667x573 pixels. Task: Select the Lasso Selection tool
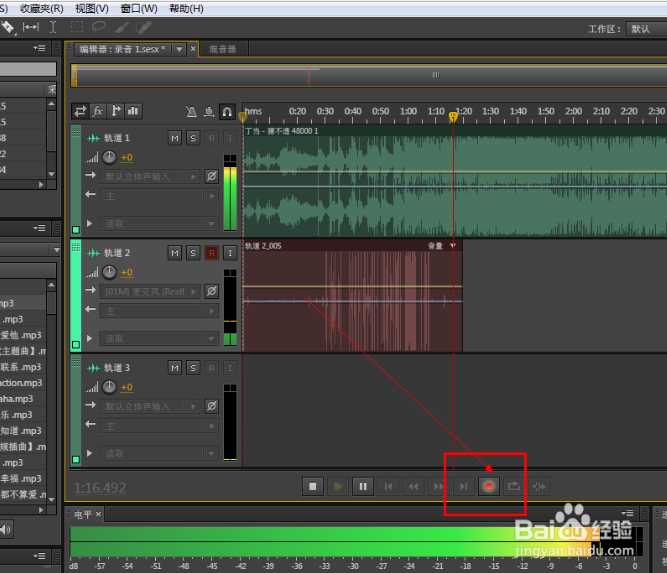click(99, 27)
